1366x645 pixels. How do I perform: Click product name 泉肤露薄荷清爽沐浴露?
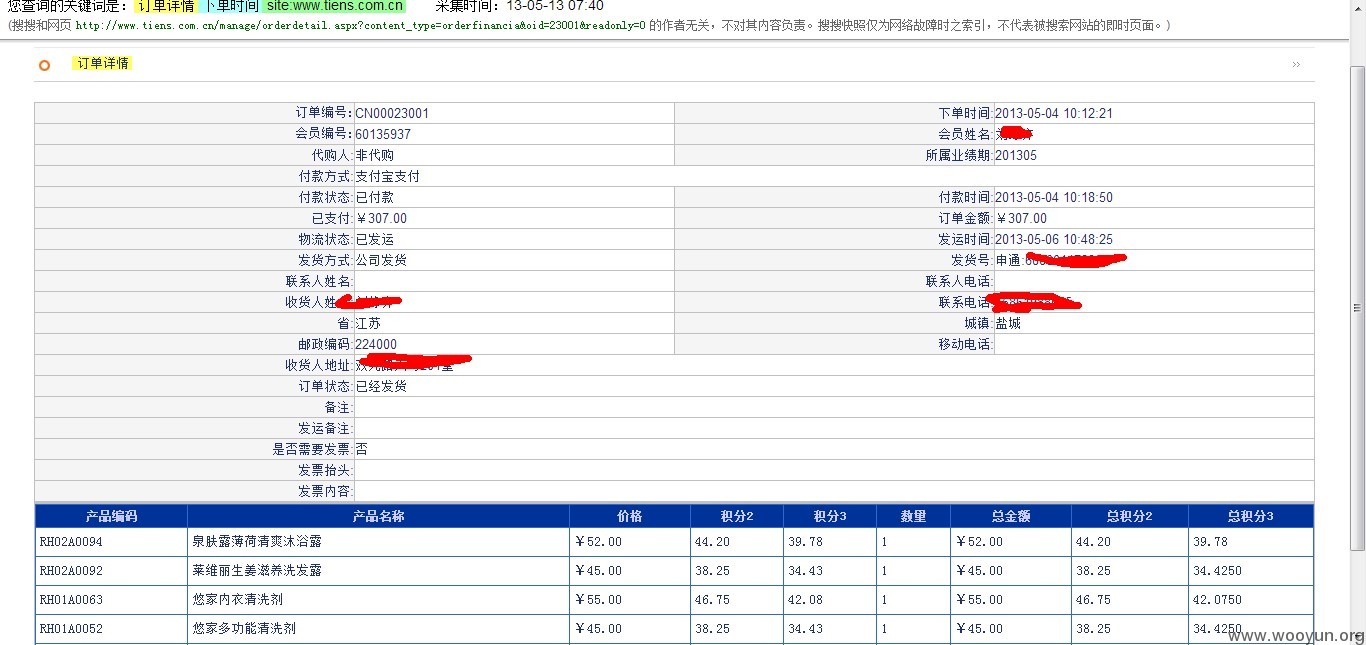point(257,542)
